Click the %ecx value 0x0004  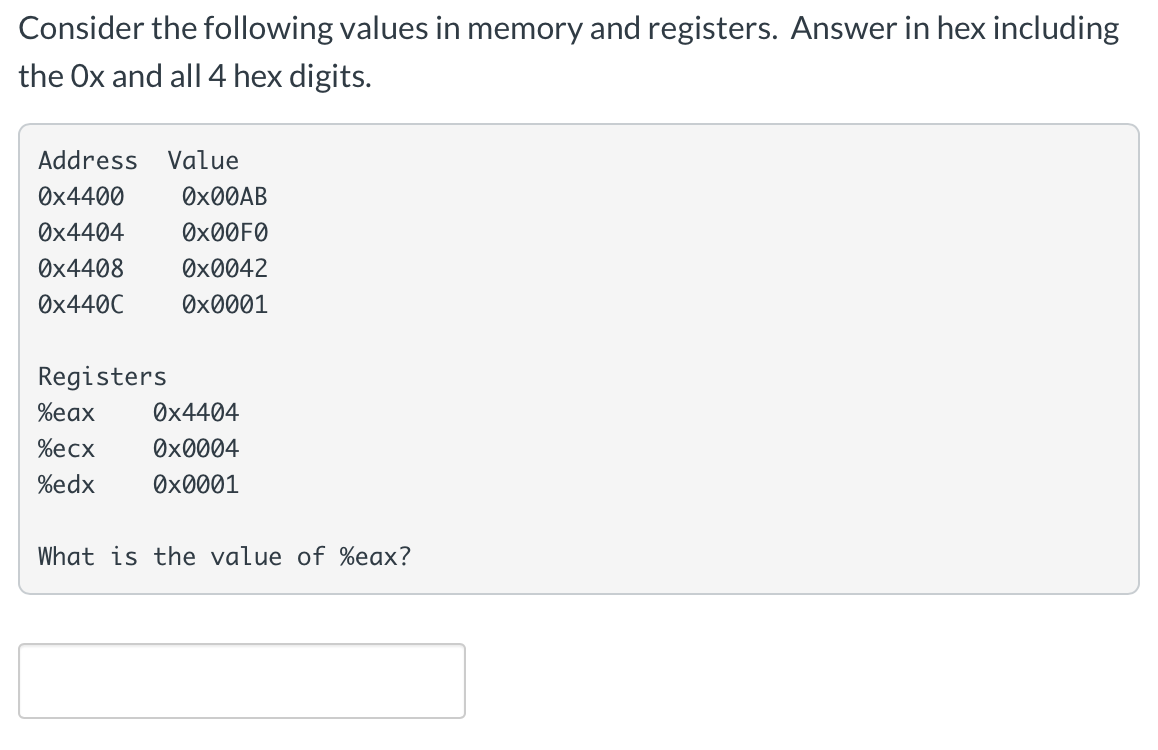click(x=195, y=448)
